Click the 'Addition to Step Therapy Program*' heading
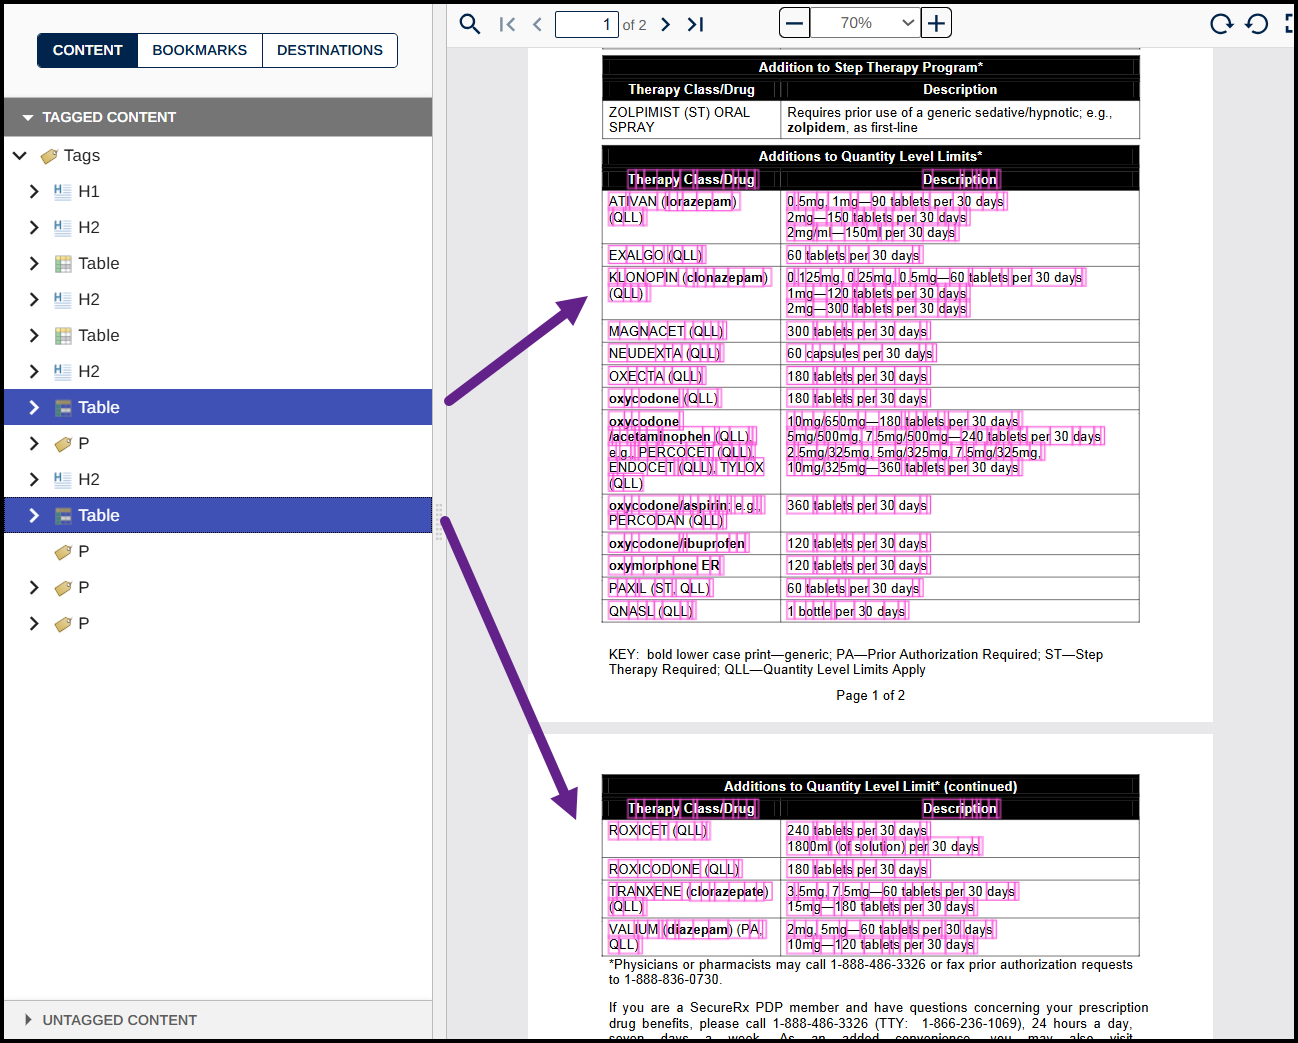 coord(871,67)
